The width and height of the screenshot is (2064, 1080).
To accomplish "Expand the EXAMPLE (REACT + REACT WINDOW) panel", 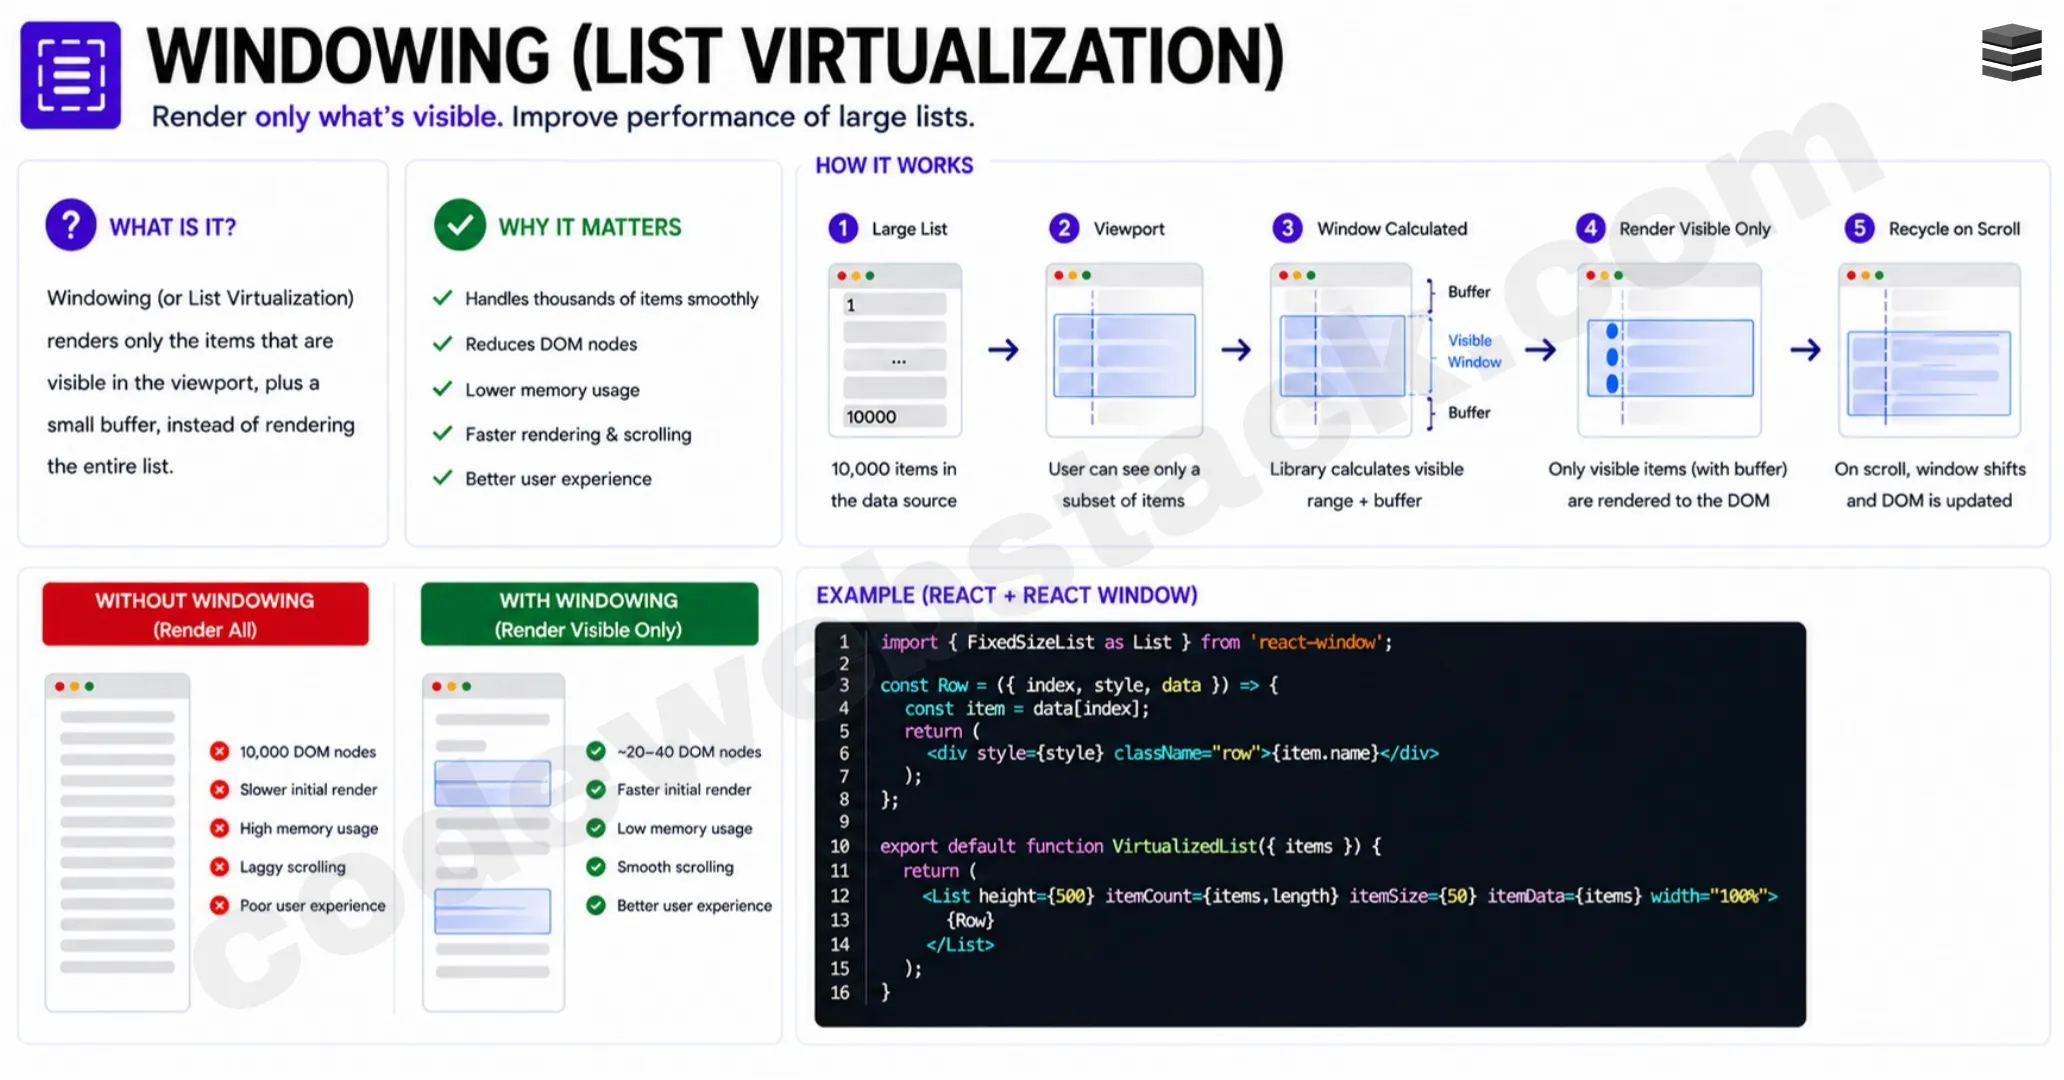I will pos(1006,595).
